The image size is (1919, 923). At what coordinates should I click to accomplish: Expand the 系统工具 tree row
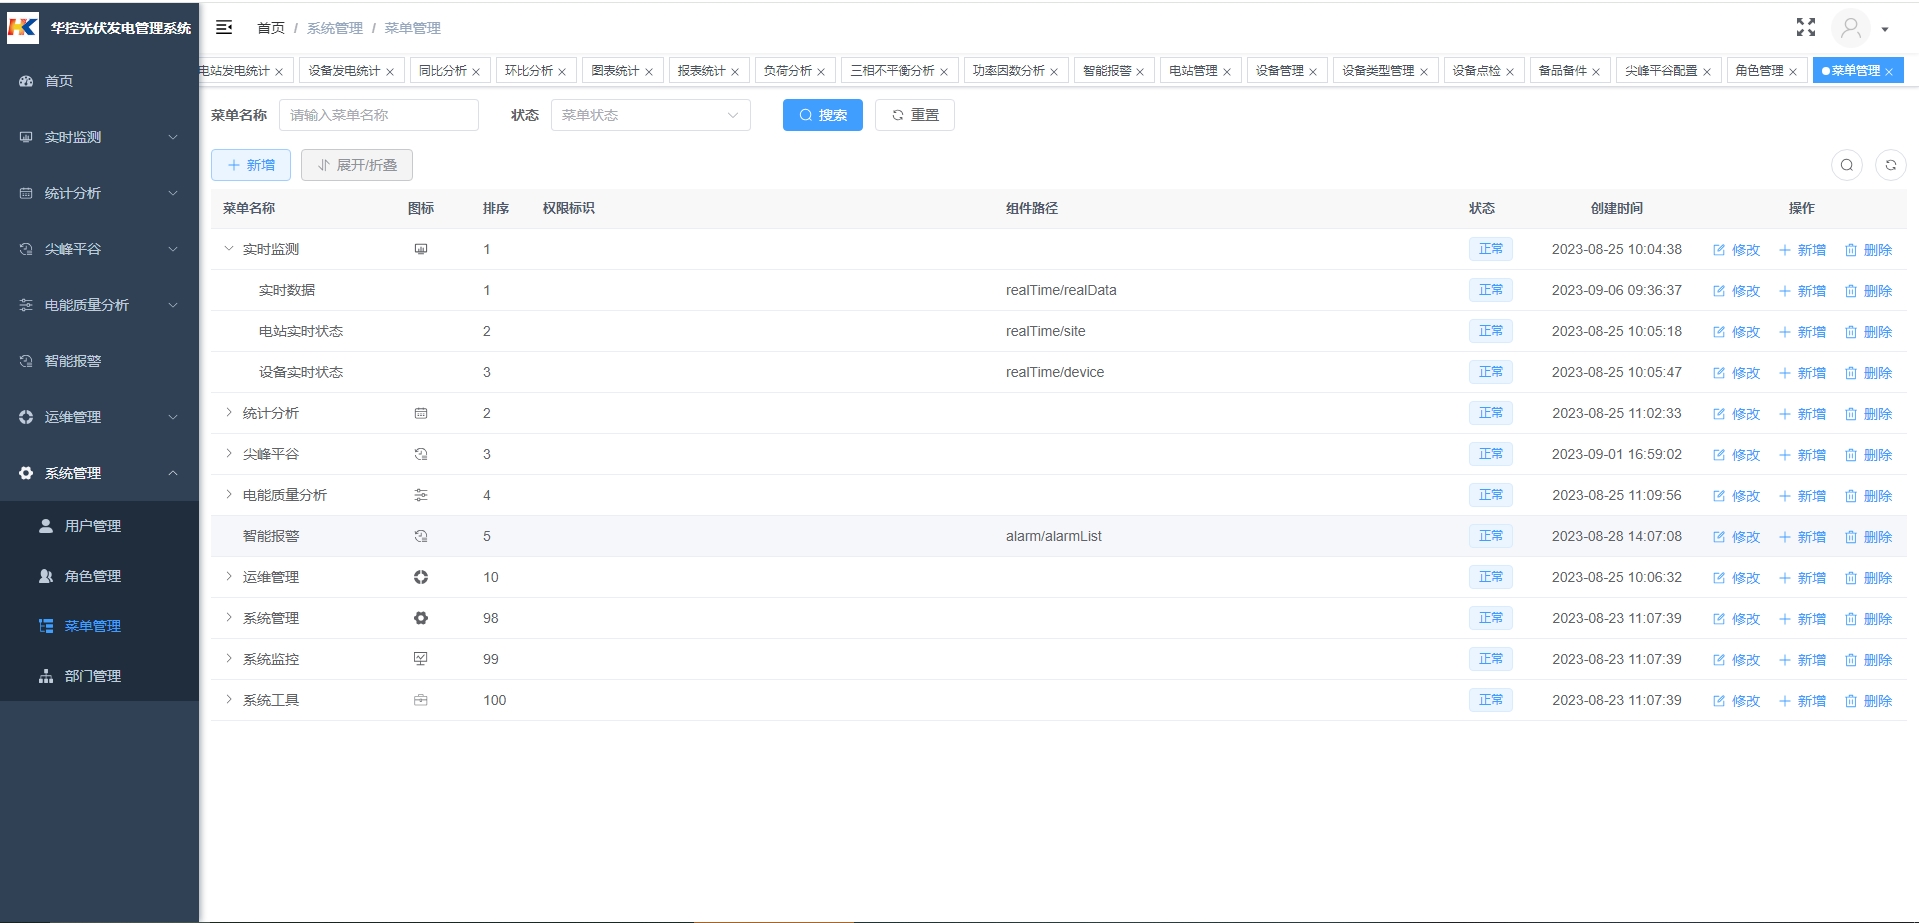coord(229,700)
